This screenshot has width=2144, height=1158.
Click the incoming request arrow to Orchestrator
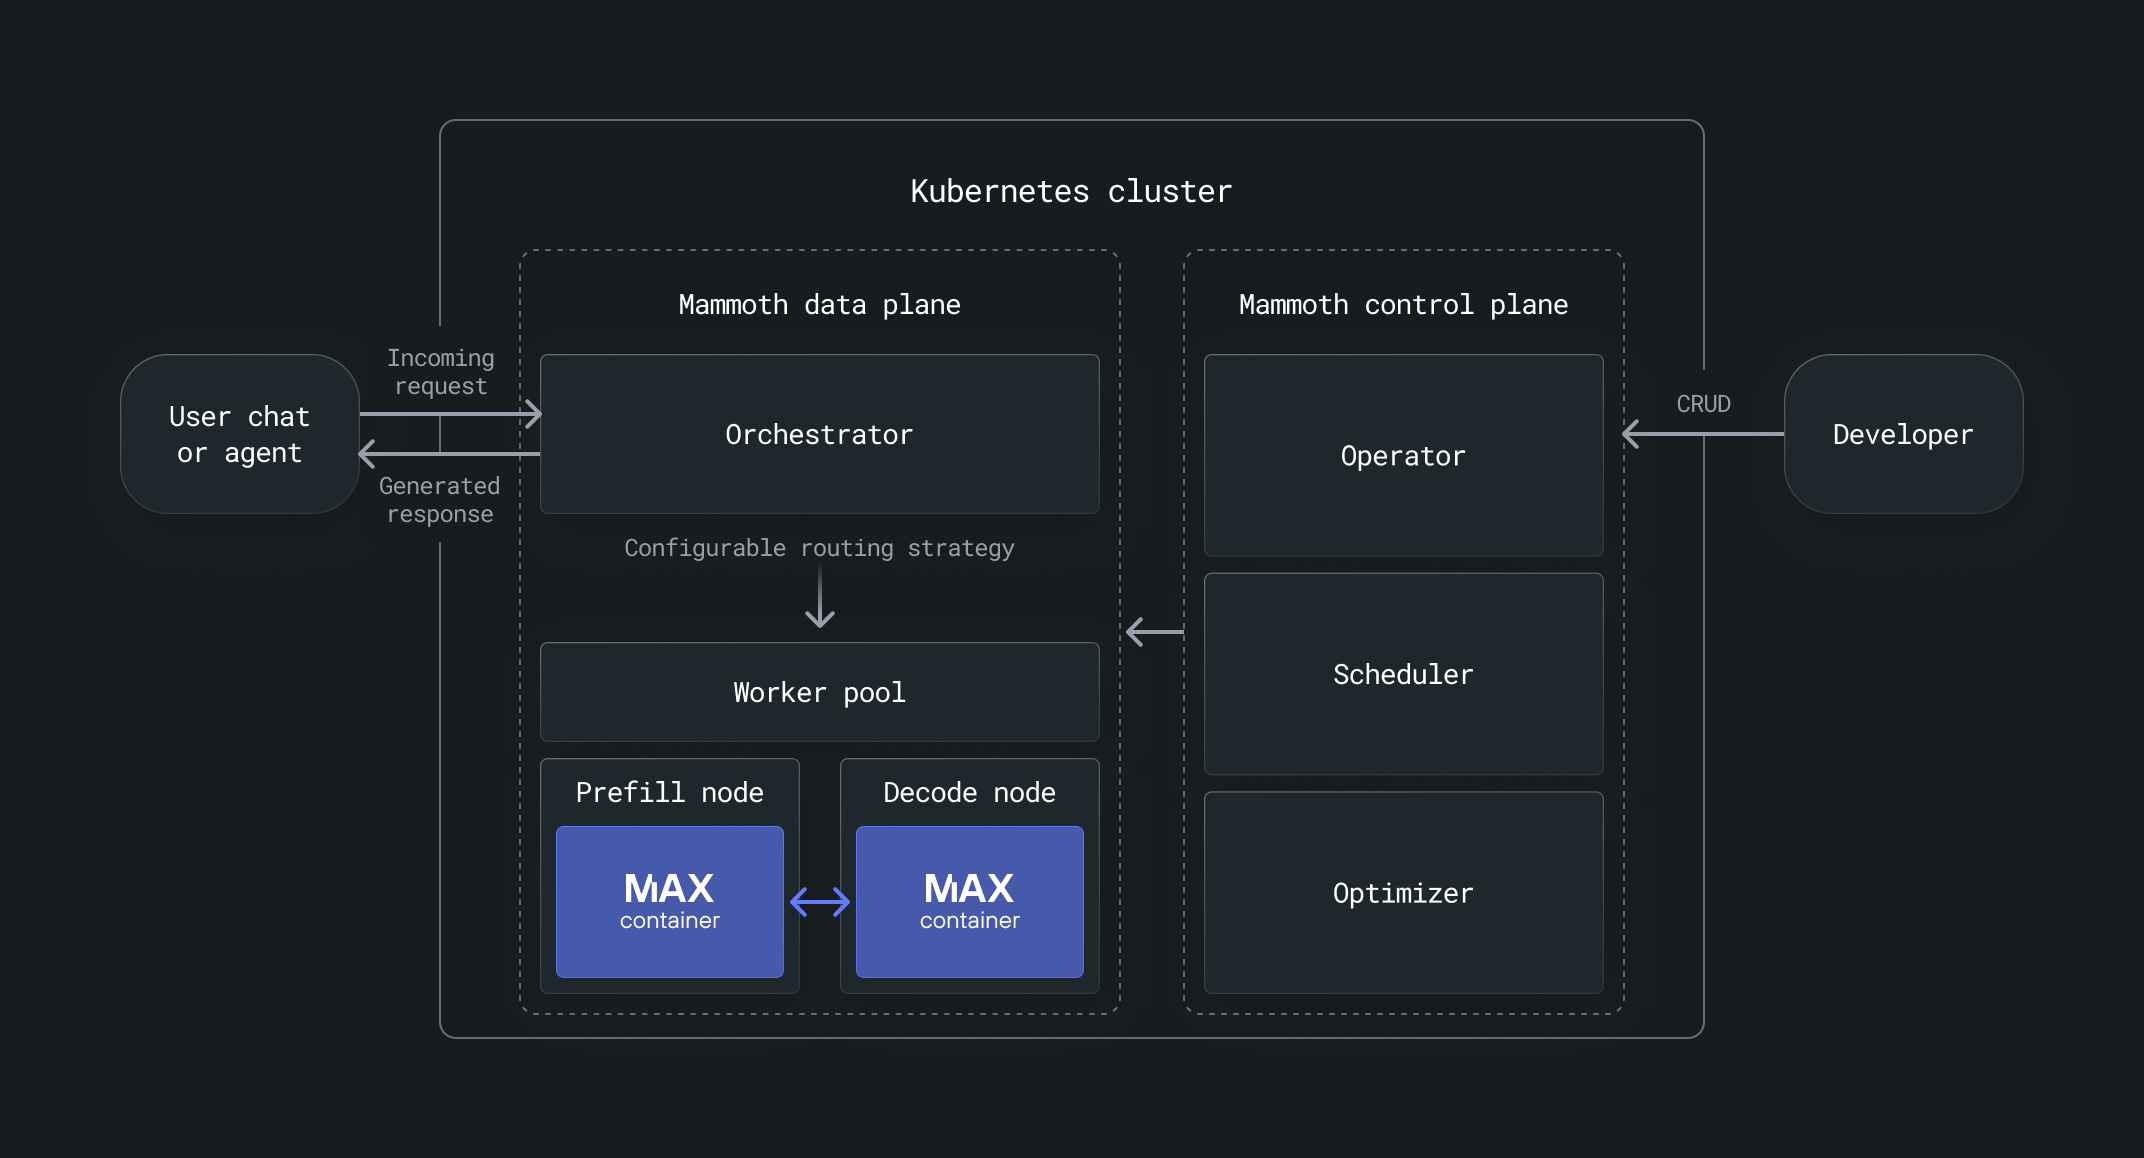450,413
